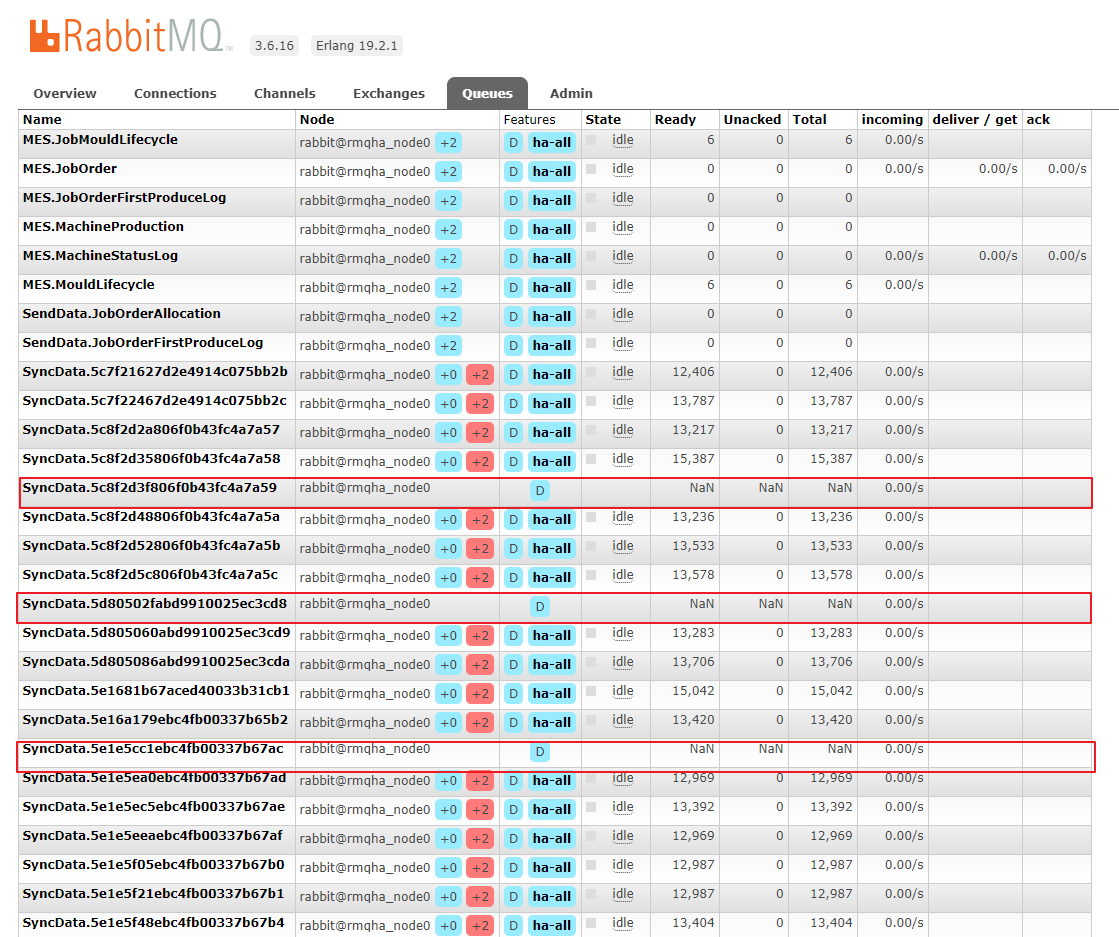Open queue MES.MachineStatusLog
The image size is (1119, 937).
101,255
